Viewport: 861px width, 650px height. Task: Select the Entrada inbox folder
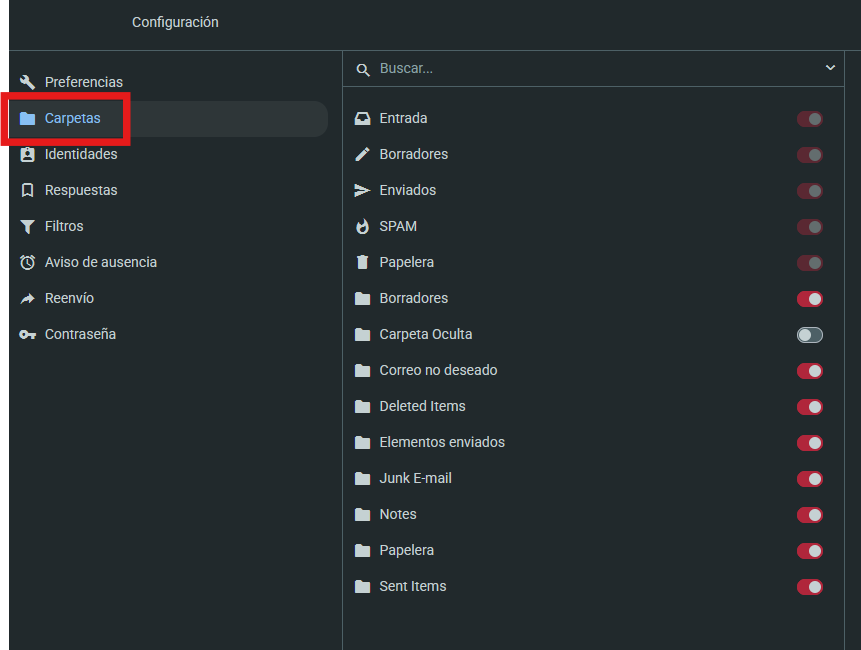click(x=403, y=118)
